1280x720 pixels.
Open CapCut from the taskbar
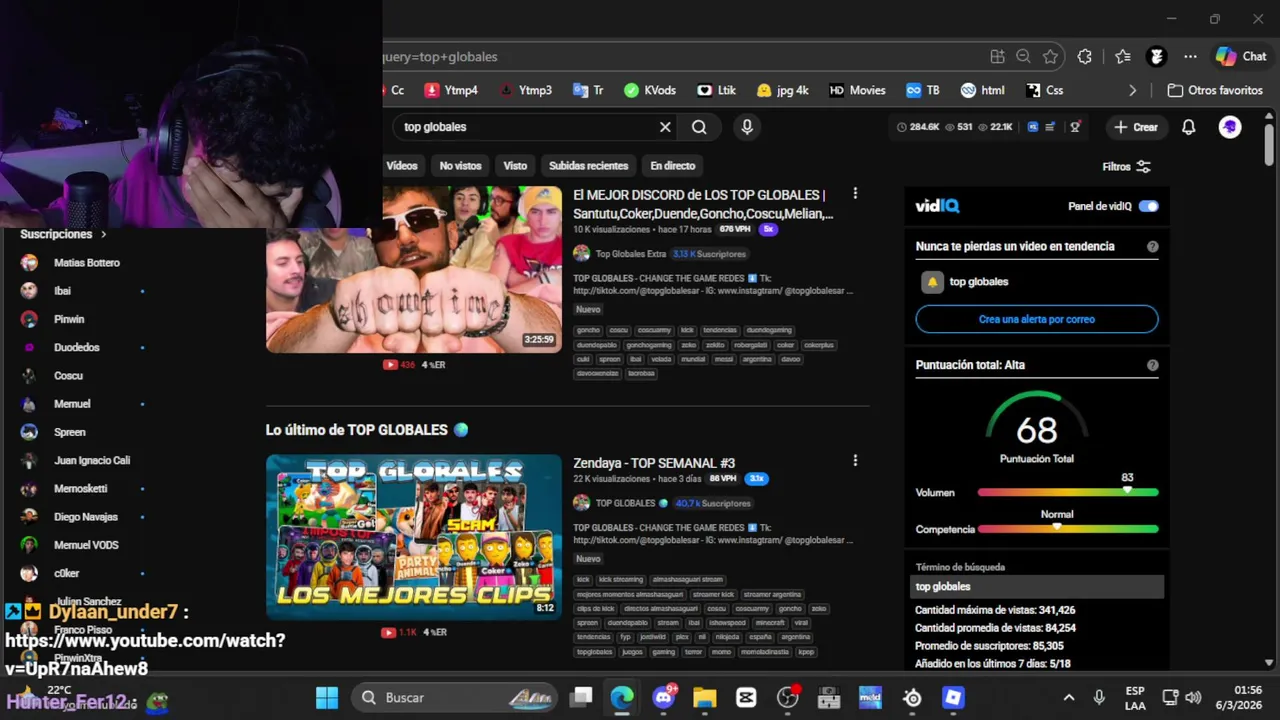(x=746, y=698)
